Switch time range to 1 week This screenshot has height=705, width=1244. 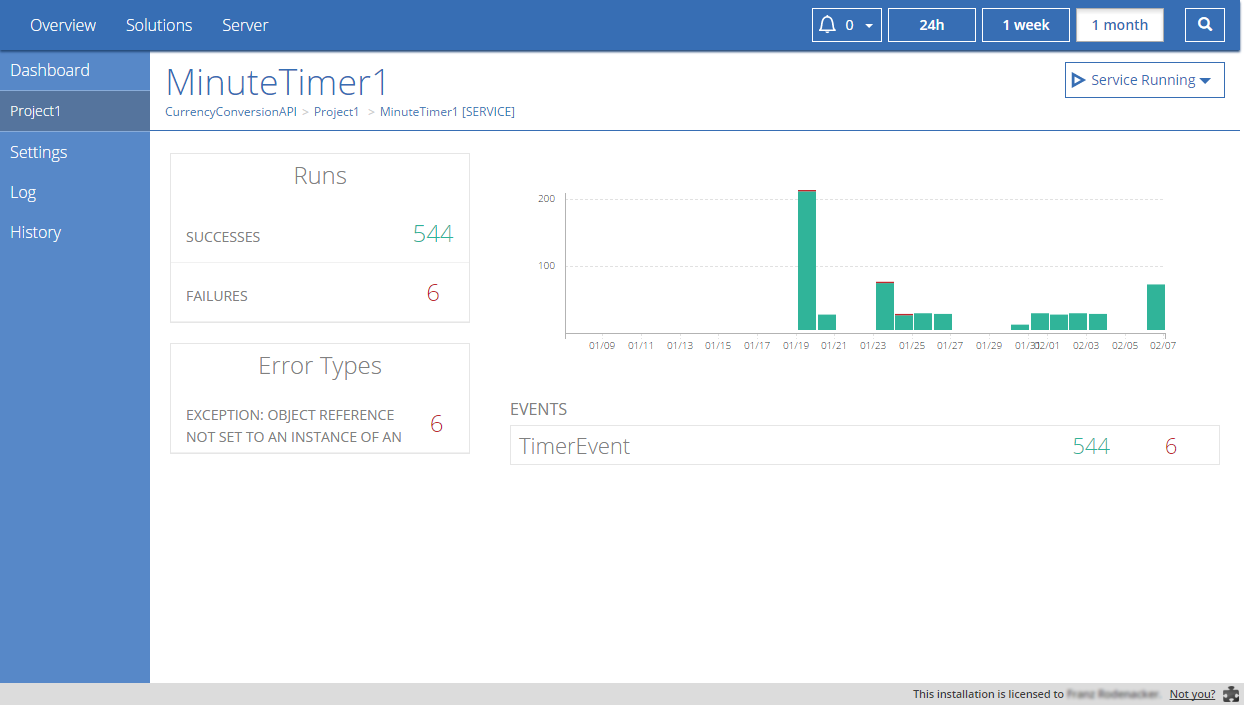point(1026,25)
